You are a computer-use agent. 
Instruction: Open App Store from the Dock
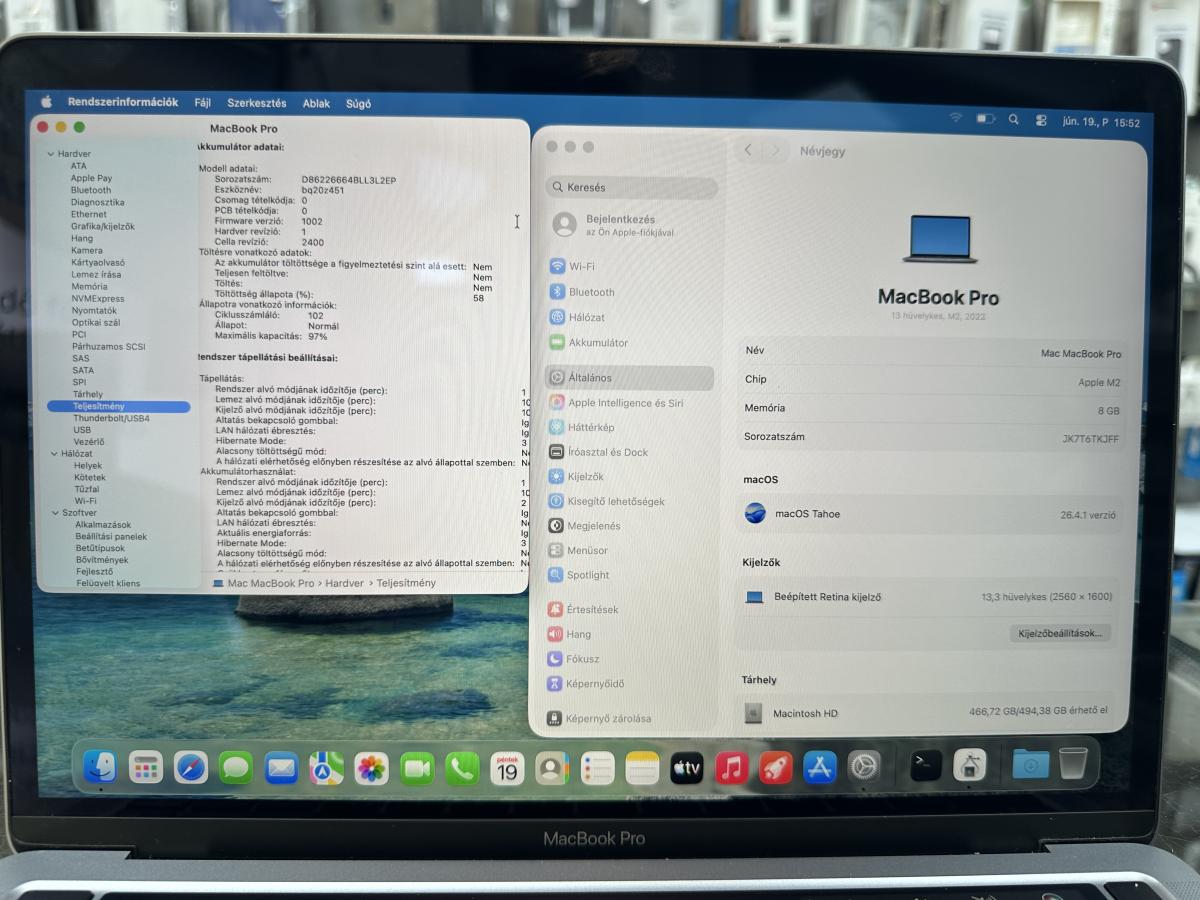[x=820, y=768]
